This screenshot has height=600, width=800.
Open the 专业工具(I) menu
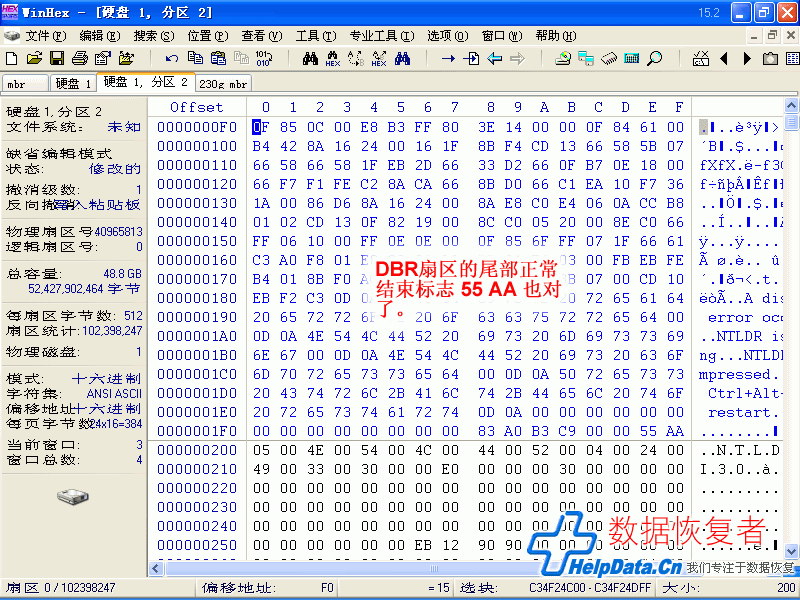pos(382,36)
